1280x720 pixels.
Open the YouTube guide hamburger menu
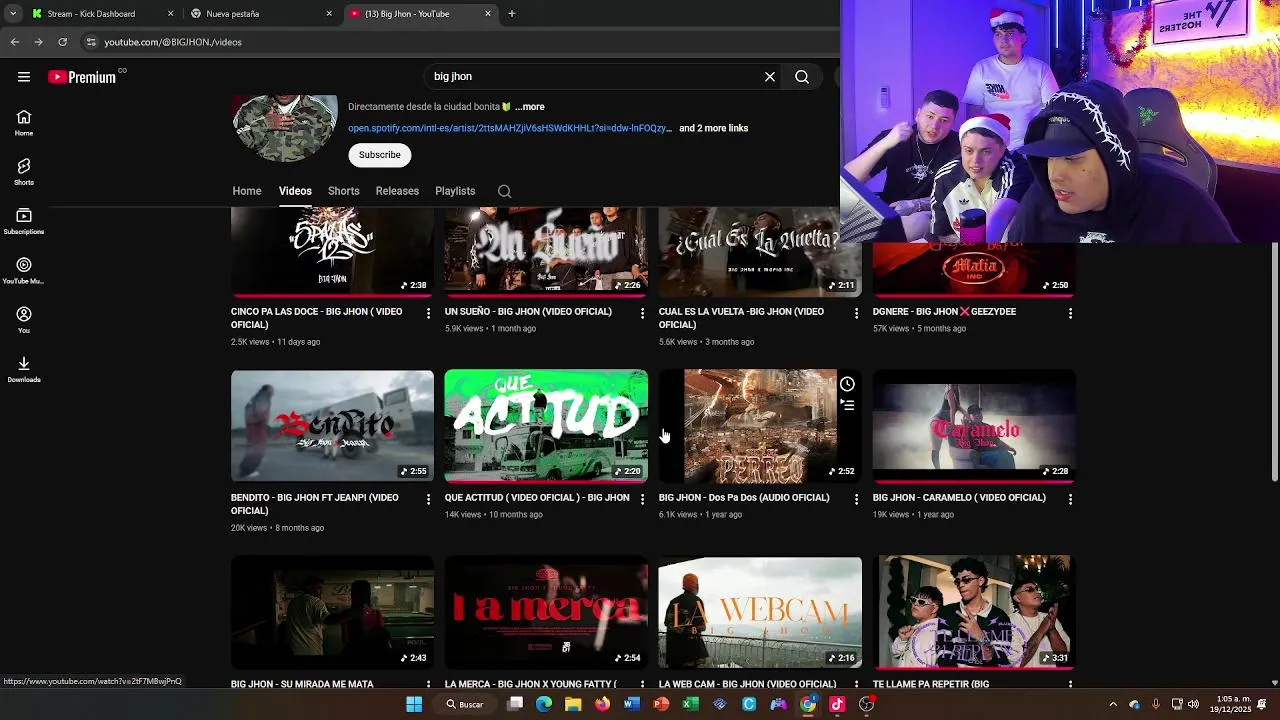pos(24,77)
